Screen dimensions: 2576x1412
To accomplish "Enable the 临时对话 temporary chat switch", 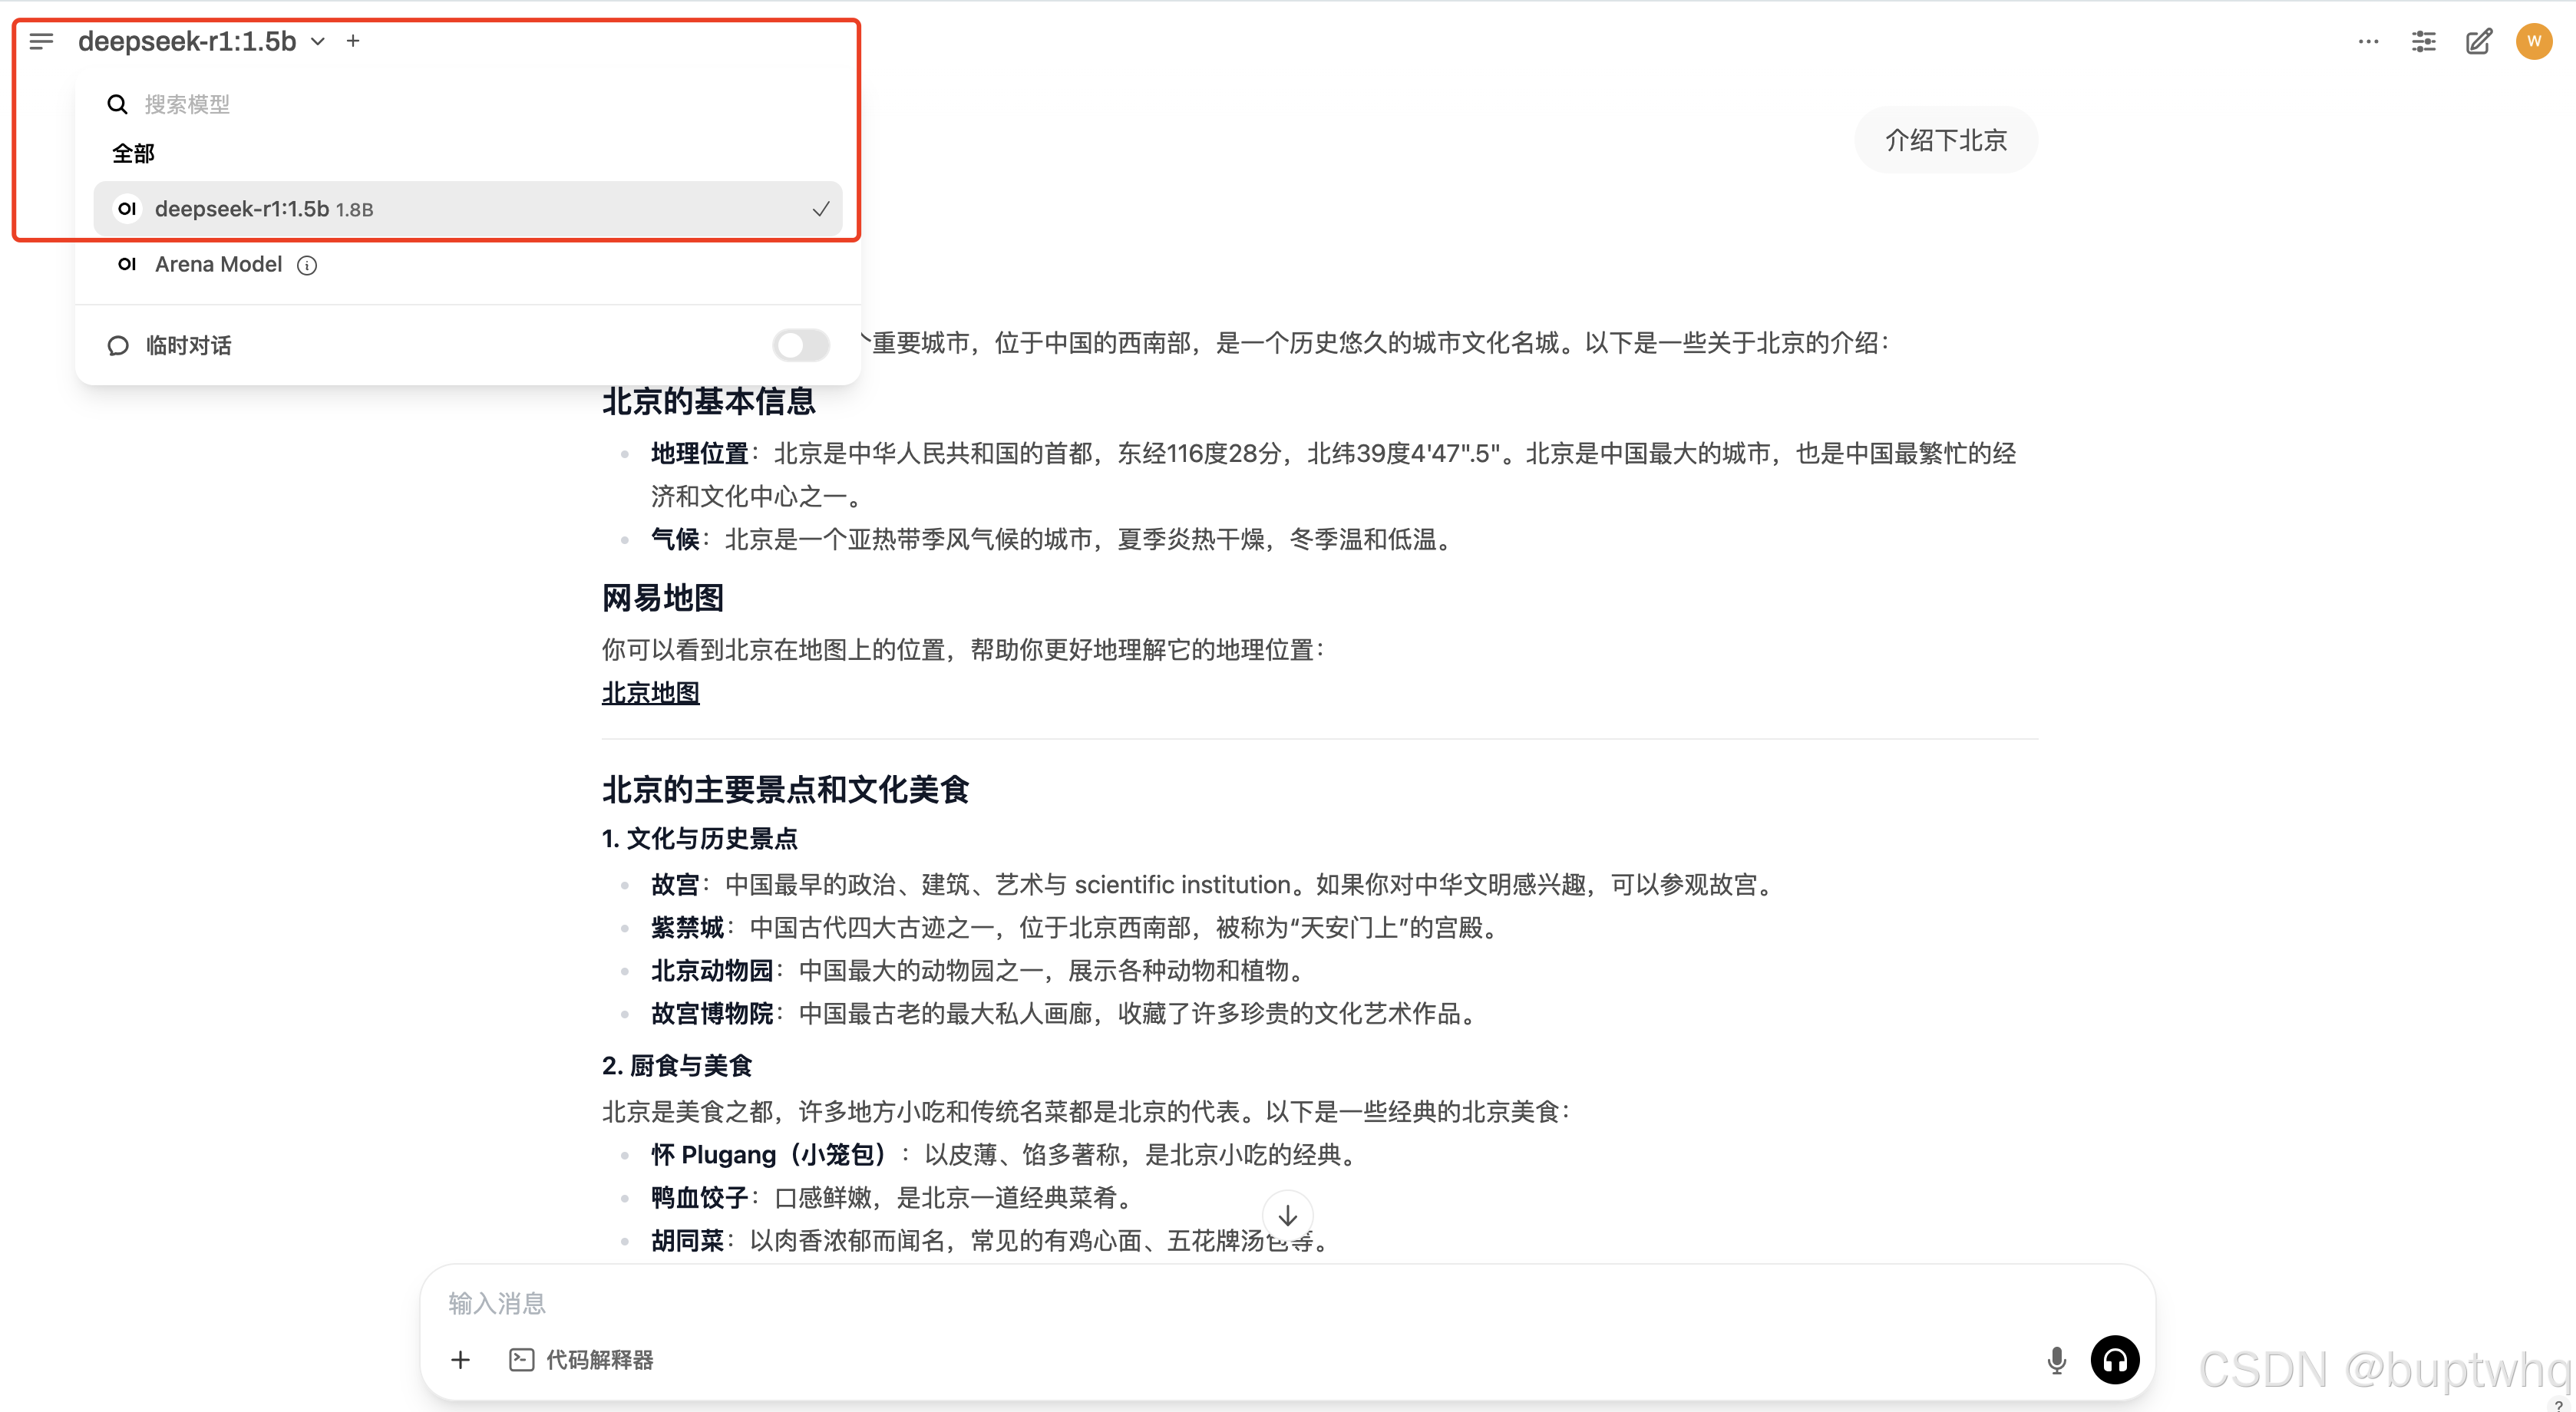I will point(801,345).
